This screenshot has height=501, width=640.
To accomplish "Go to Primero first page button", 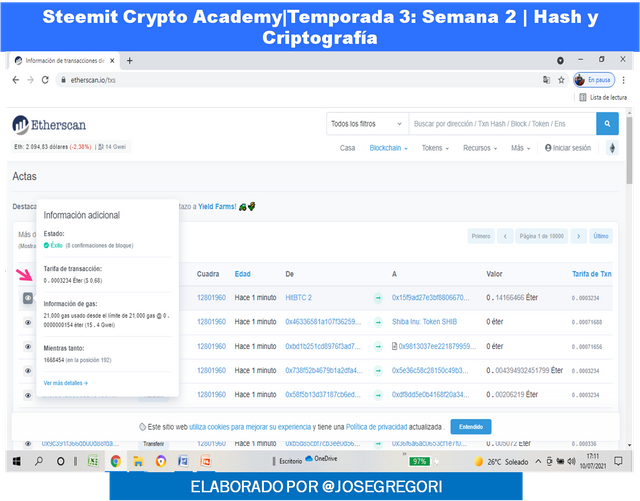I will click(x=481, y=236).
